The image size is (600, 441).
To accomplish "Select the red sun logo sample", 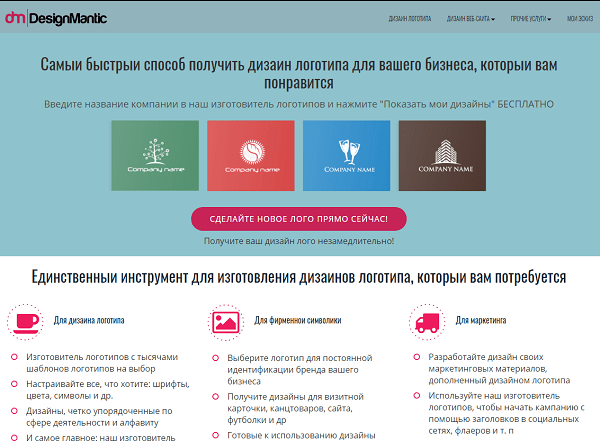I will (x=251, y=155).
